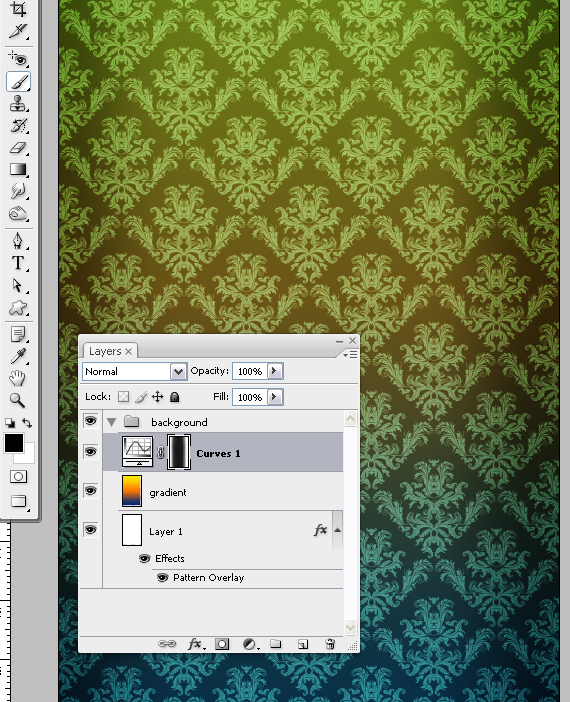Click the Opacity value field
570x702 pixels.
(x=250, y=371)
